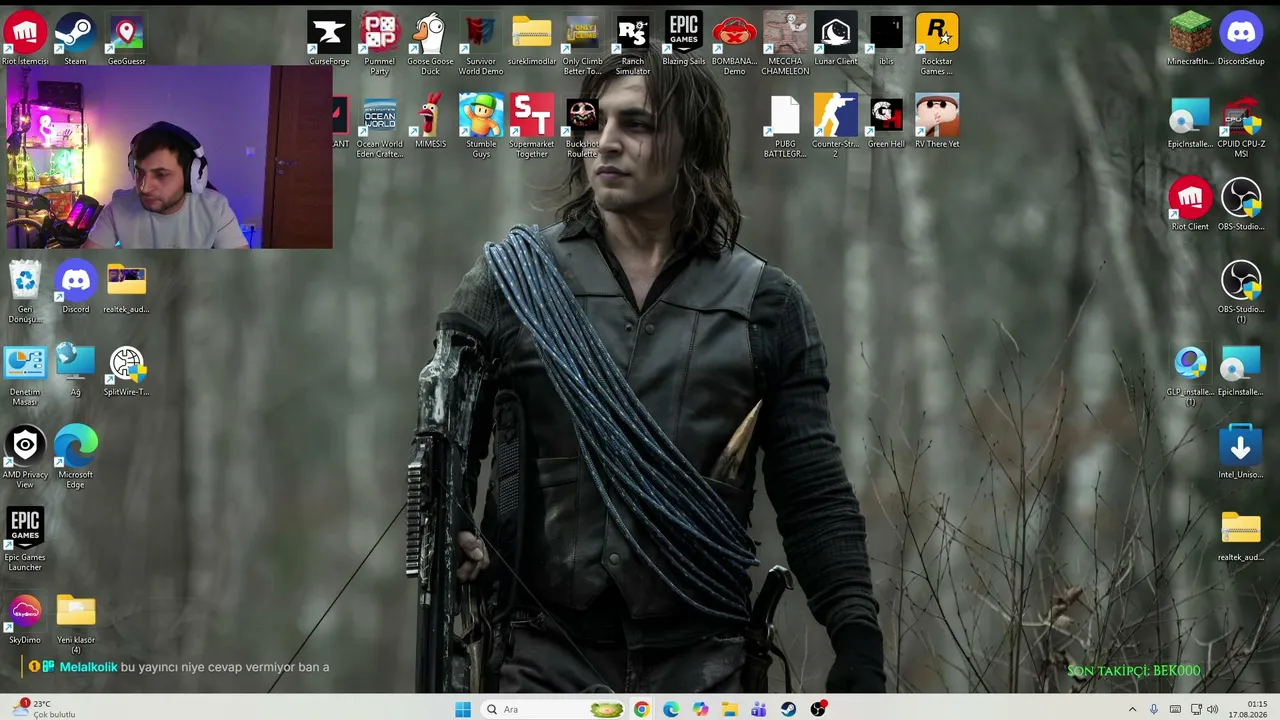Launch Edge from the taskbar
Screen dimensions: 1280x720
[671, 709]
